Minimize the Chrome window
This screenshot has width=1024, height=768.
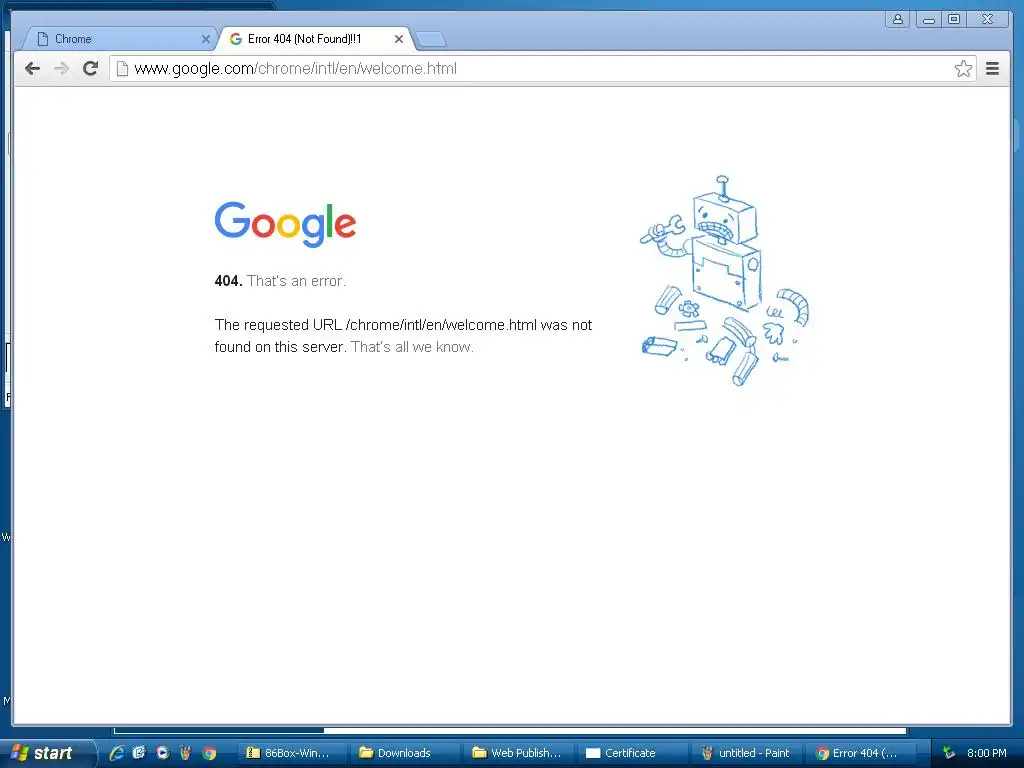tap(928, 19)
